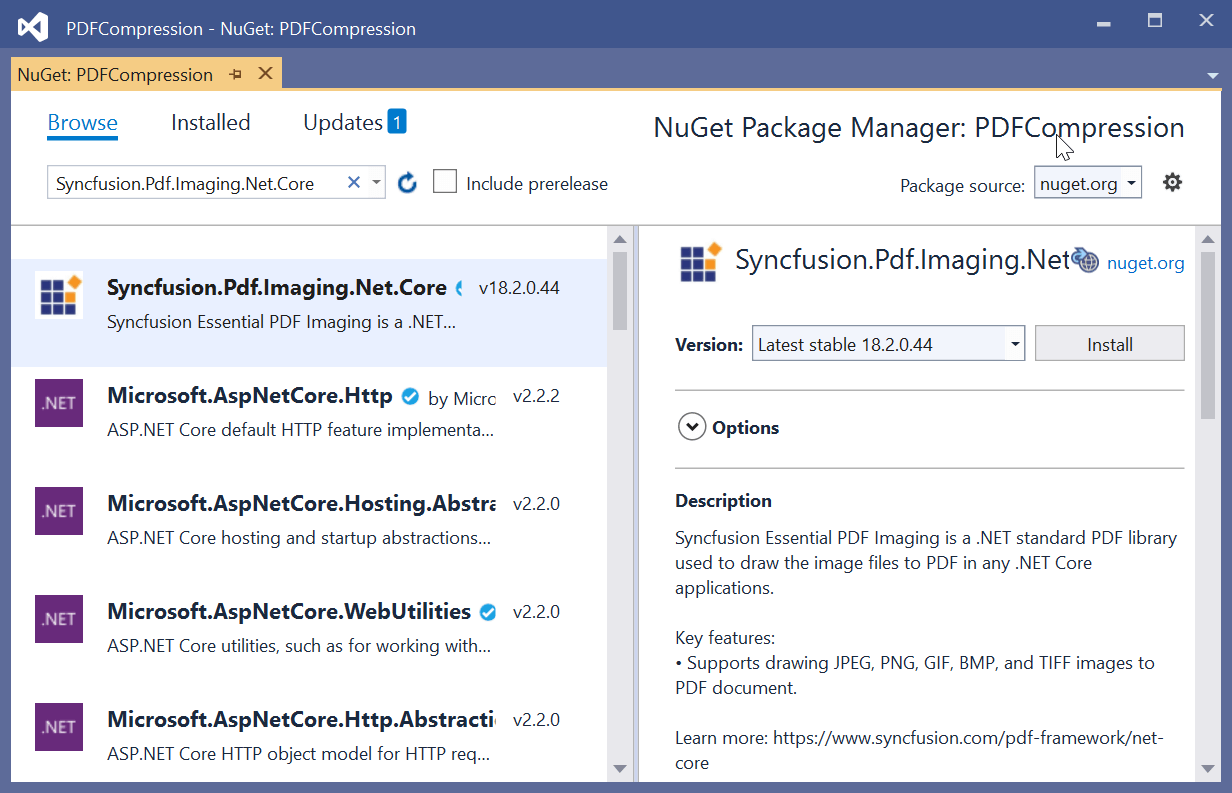
Task: Click the Updates count badge
Action: [x=397, y=122]
